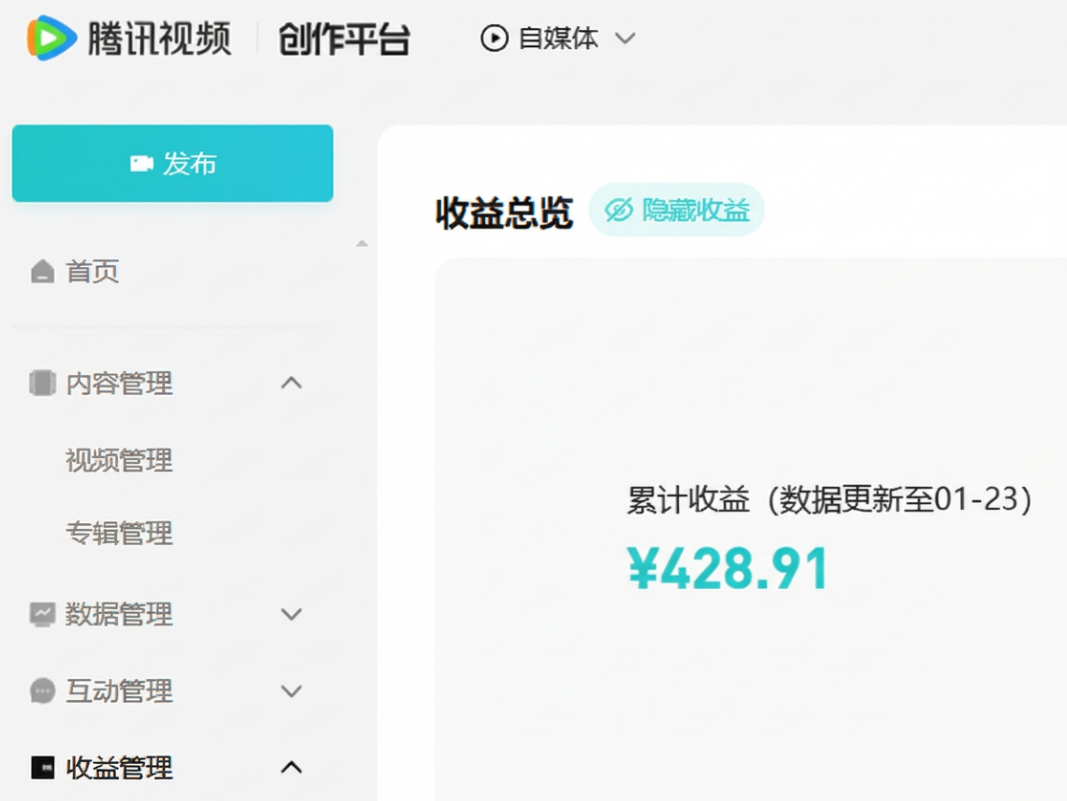This screenshot has height=801, width=1067.
Task: Click the 数据管理 chart icon
Action: click(42, 614)
